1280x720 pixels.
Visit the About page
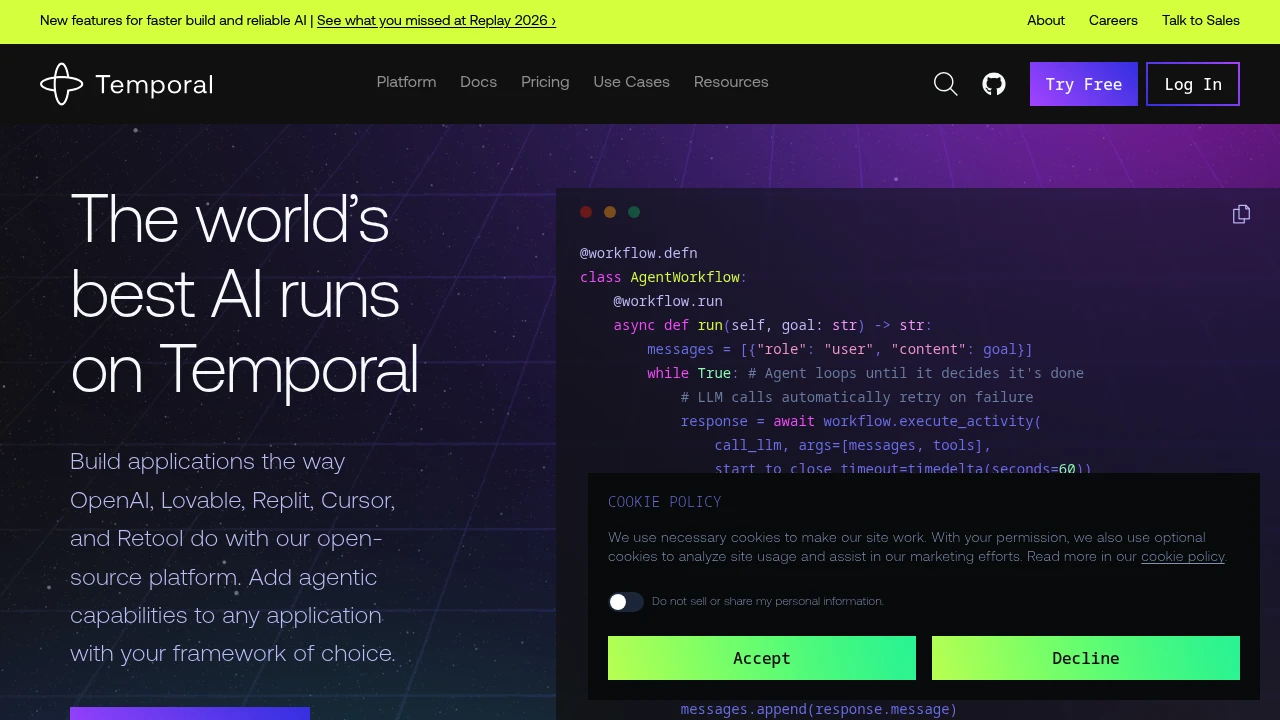click(1046, 20)
